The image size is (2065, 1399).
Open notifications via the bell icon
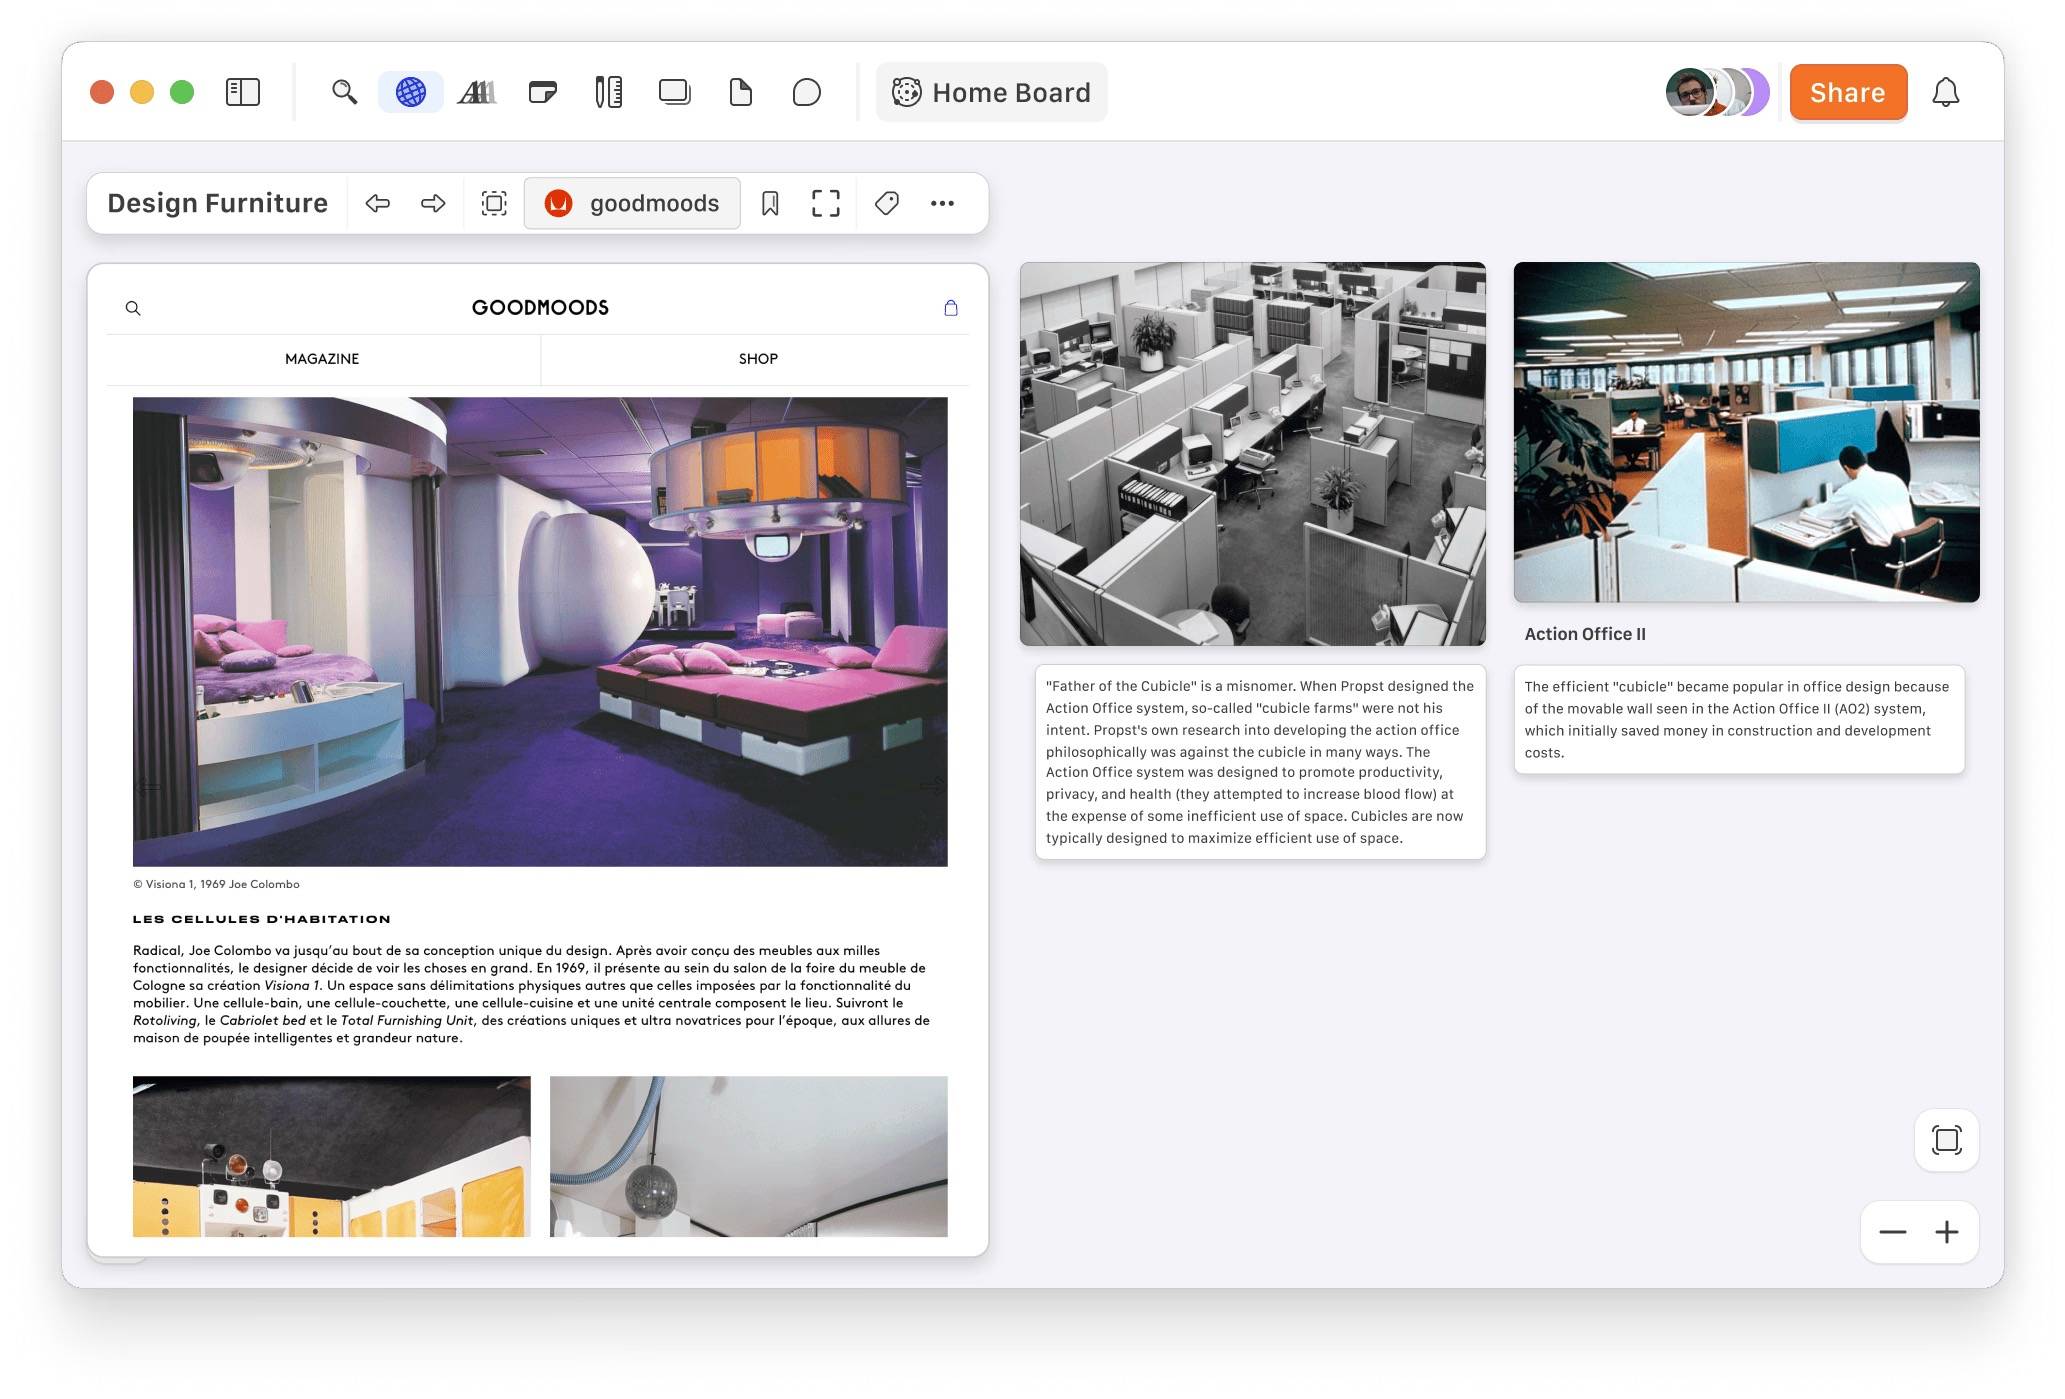pyautogui.click(x=1946, y=92)
